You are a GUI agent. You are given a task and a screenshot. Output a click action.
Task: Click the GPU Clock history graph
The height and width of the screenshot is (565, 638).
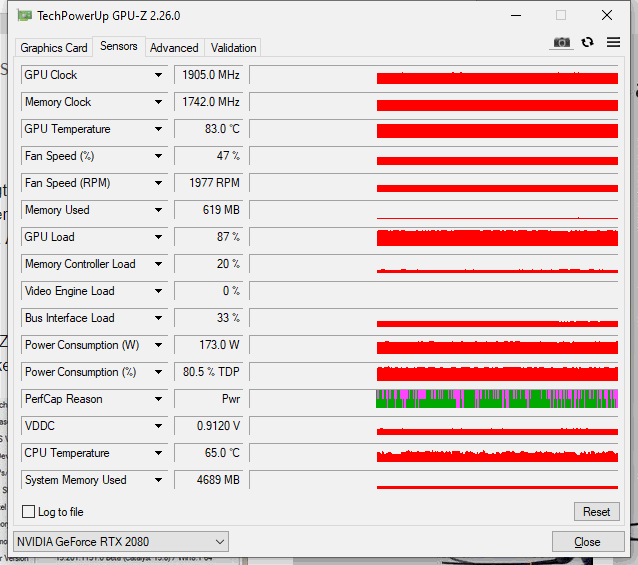(x=434, y=75)
